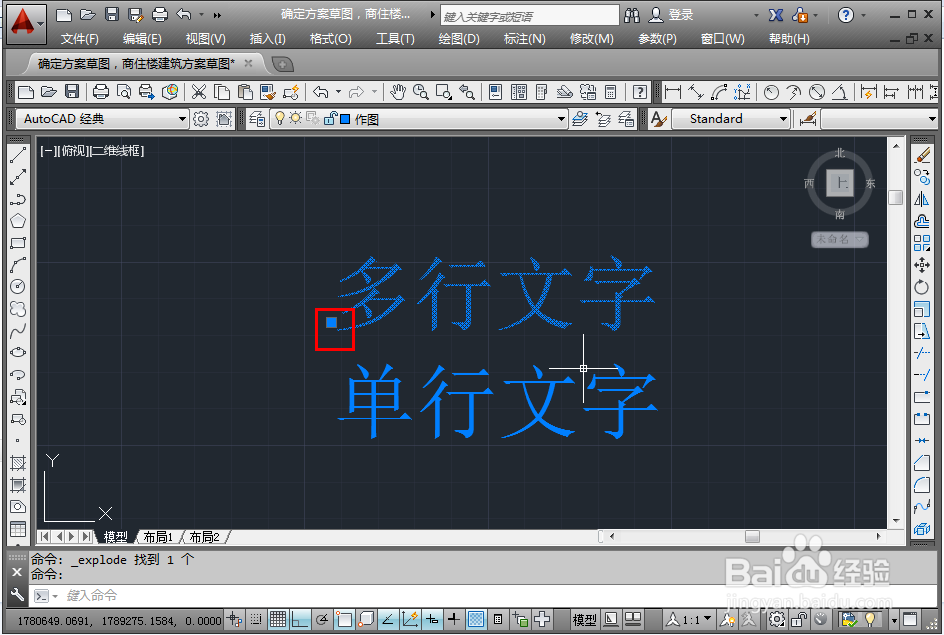This screenshot has height=635, width=944.
Task: Enable Object Snap in the status bar
Action: point(343,621)
